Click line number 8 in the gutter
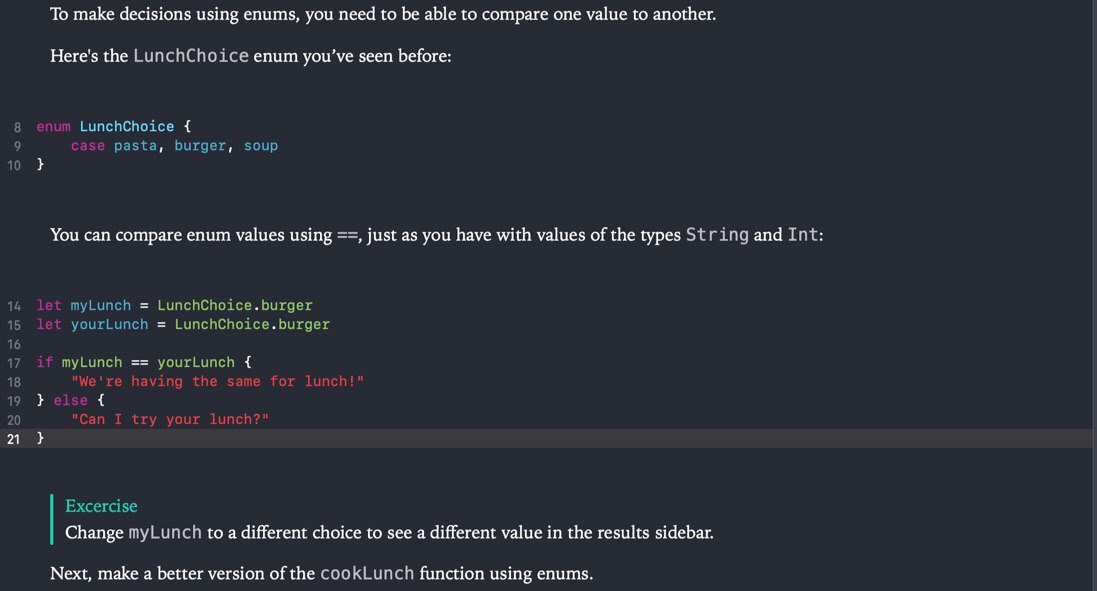This screenshot has width=1097, height=591. 17,127
